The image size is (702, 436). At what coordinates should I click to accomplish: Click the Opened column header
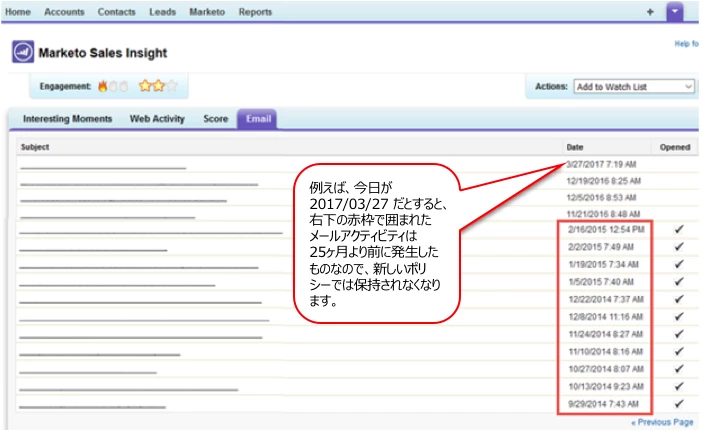click(x=675, y=147)
